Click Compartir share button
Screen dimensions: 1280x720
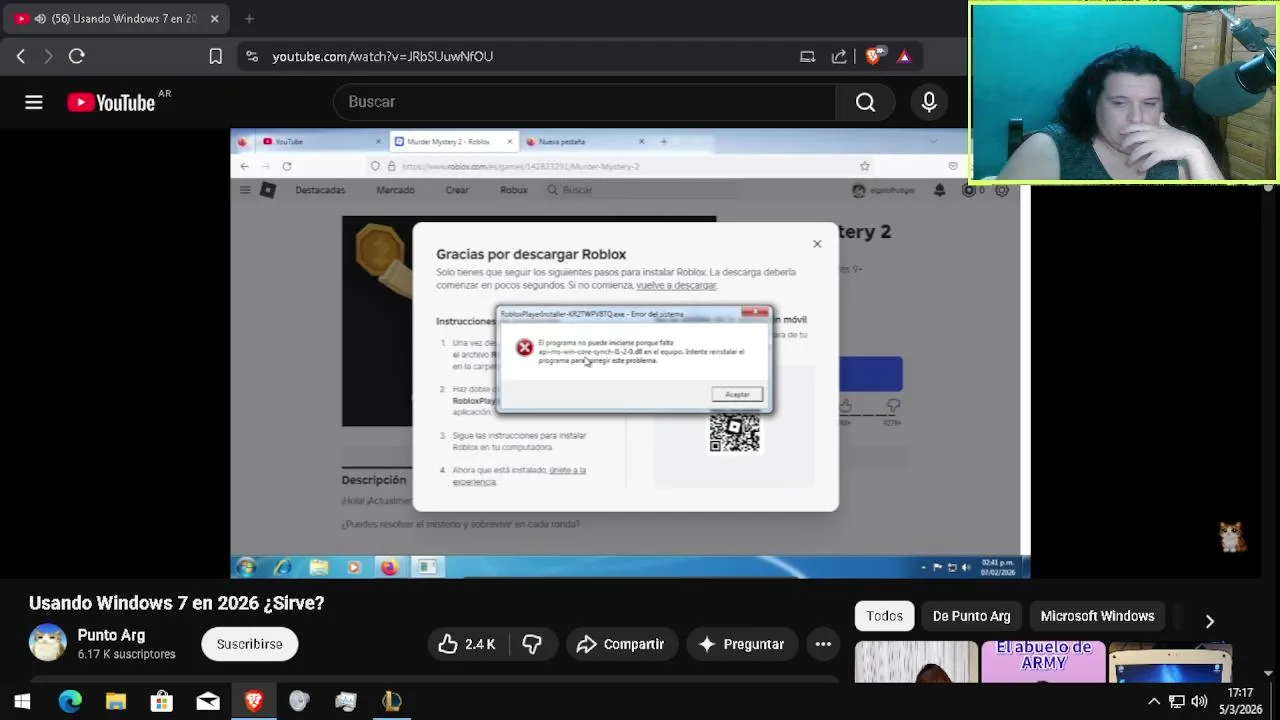(620, 644)
